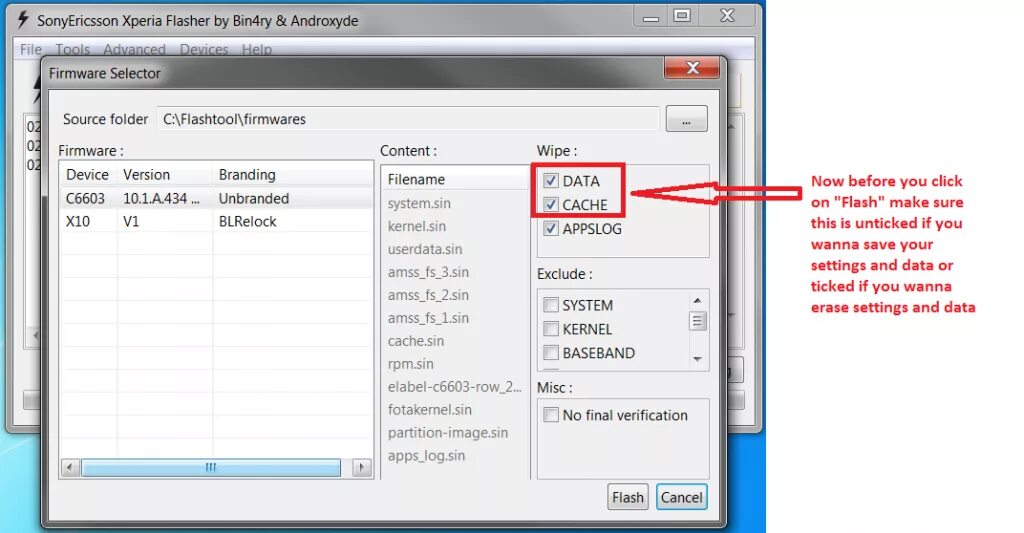The height and width of the screenshot is (533, 1024).
Task: Click the Exclude list down scroll arrow
Action: tap(697, 359)
